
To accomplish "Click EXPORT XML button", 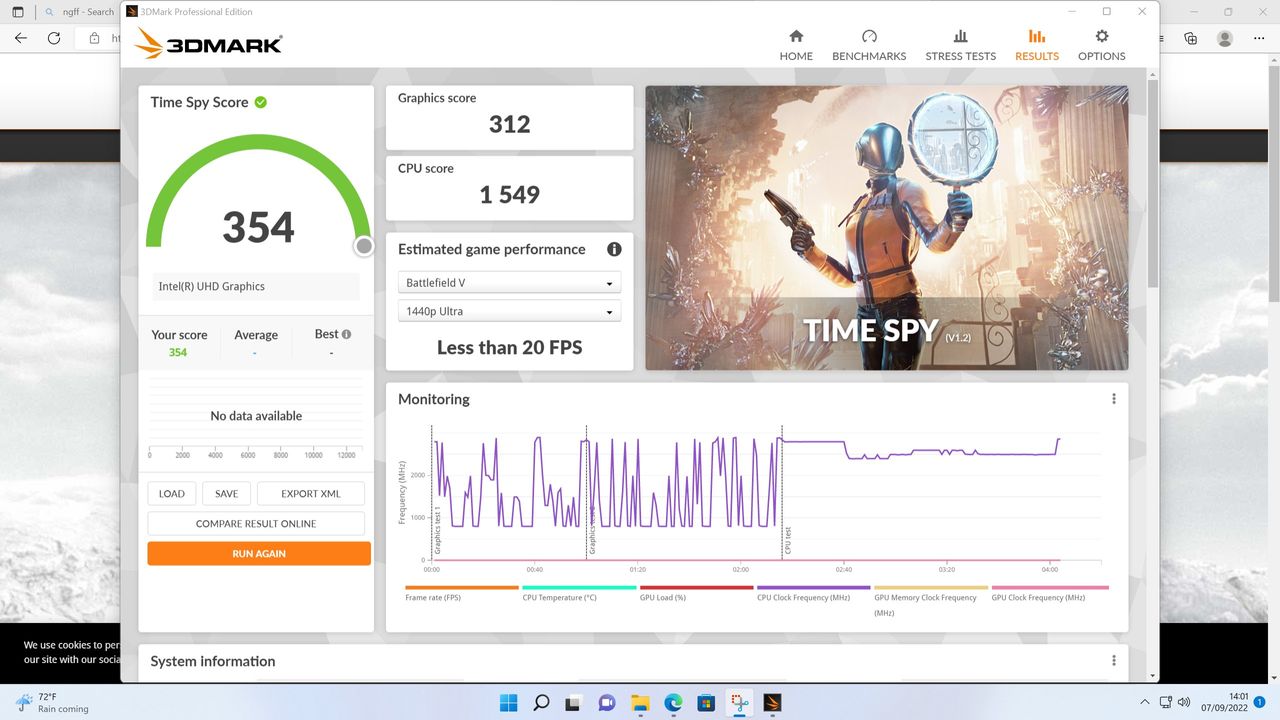I will (x=311, y=493).
